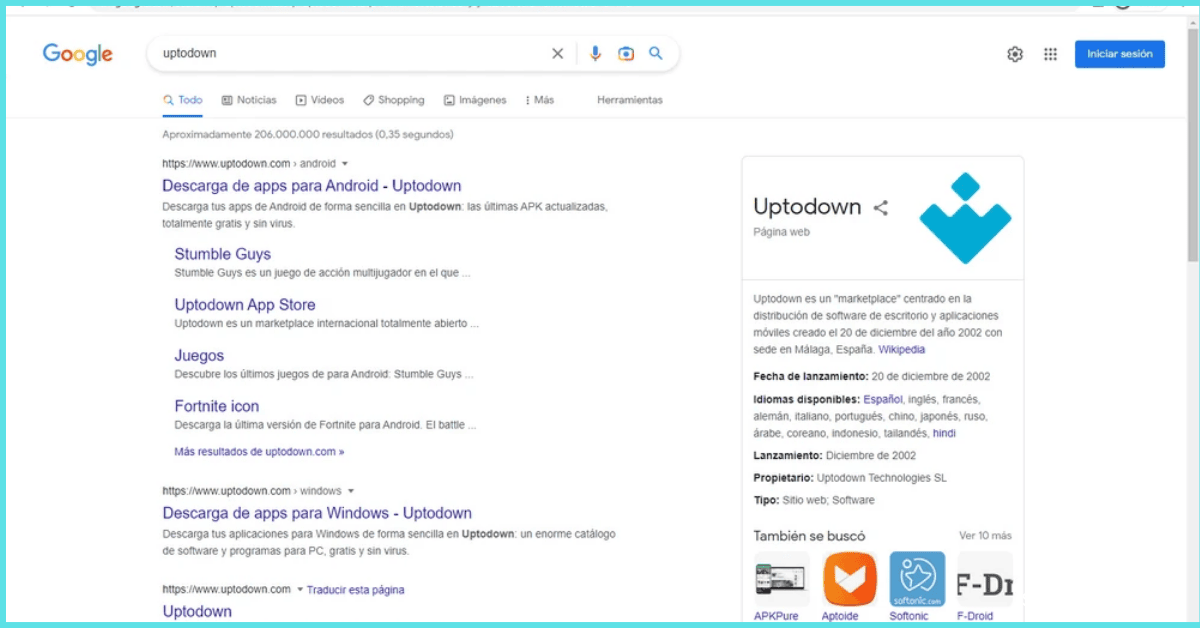1200x628 pixels.
Task: Expand dropdown arrow next to android URL
Action: pos(345,163)
